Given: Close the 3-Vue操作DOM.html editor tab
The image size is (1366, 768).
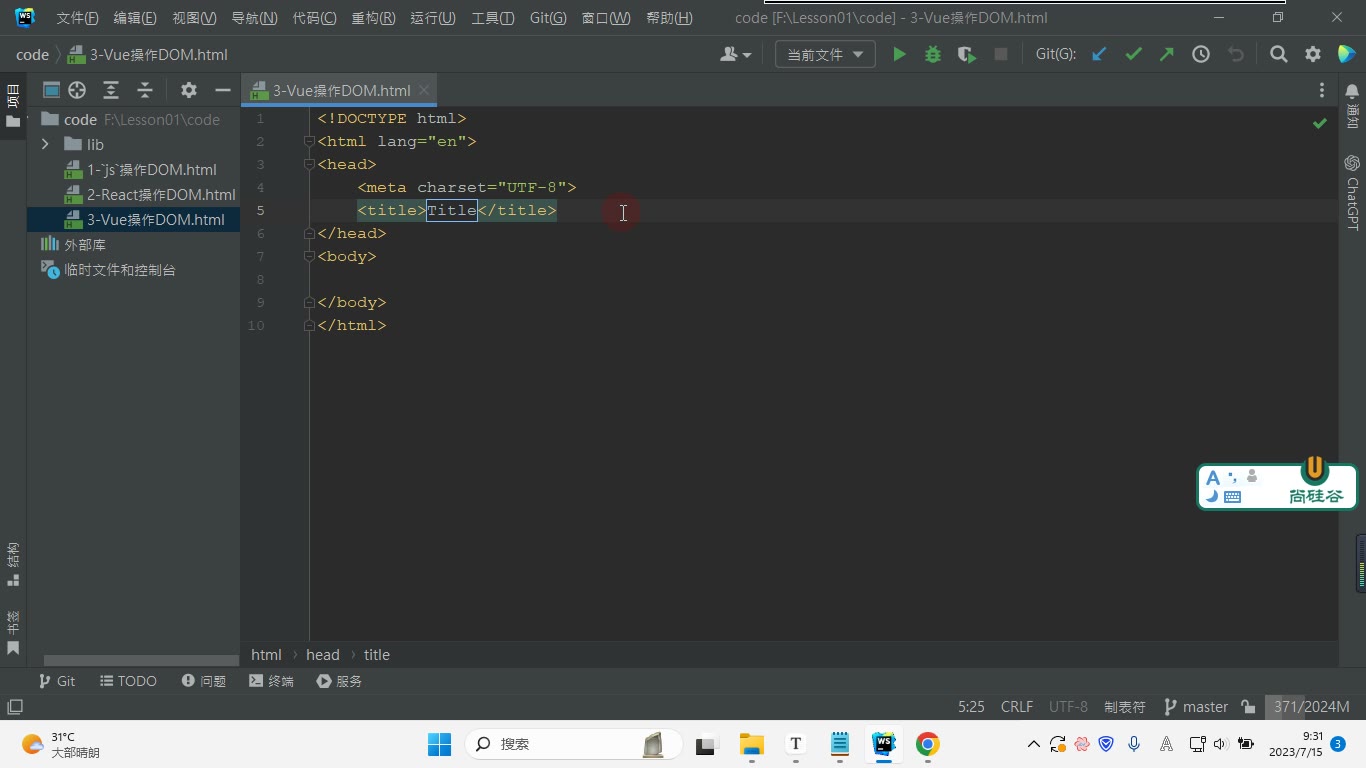Looking at the screenshot, I should point(424,90).
